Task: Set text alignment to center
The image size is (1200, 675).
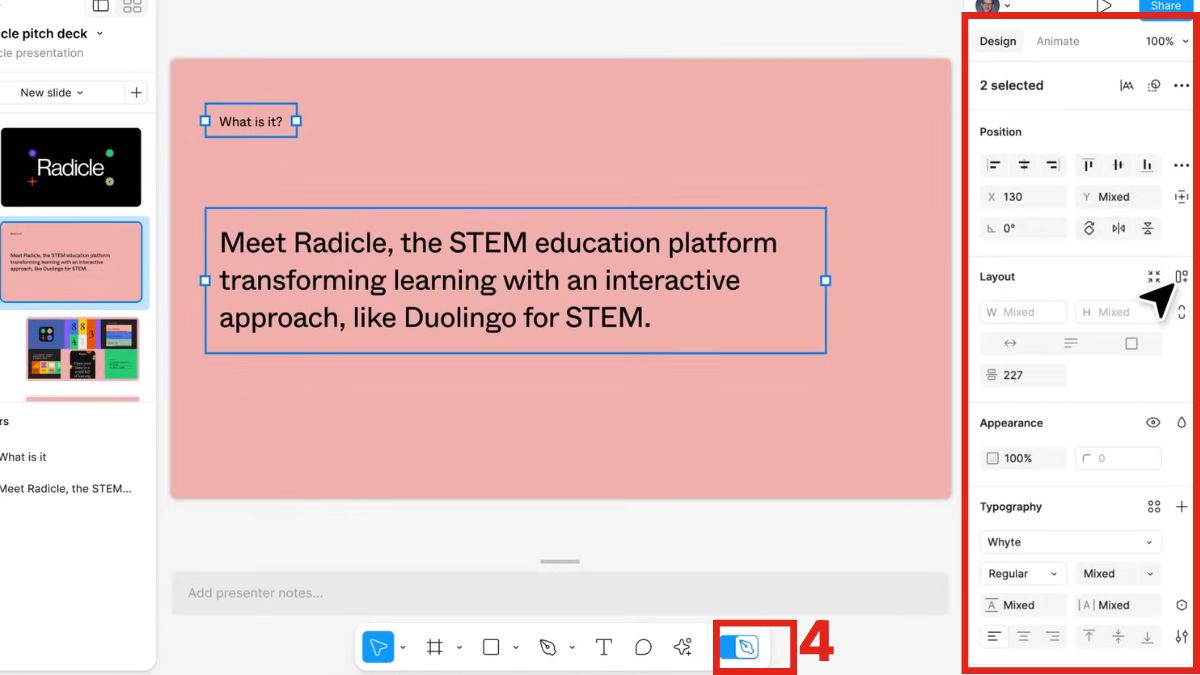Action: (x=1023, y=636)
